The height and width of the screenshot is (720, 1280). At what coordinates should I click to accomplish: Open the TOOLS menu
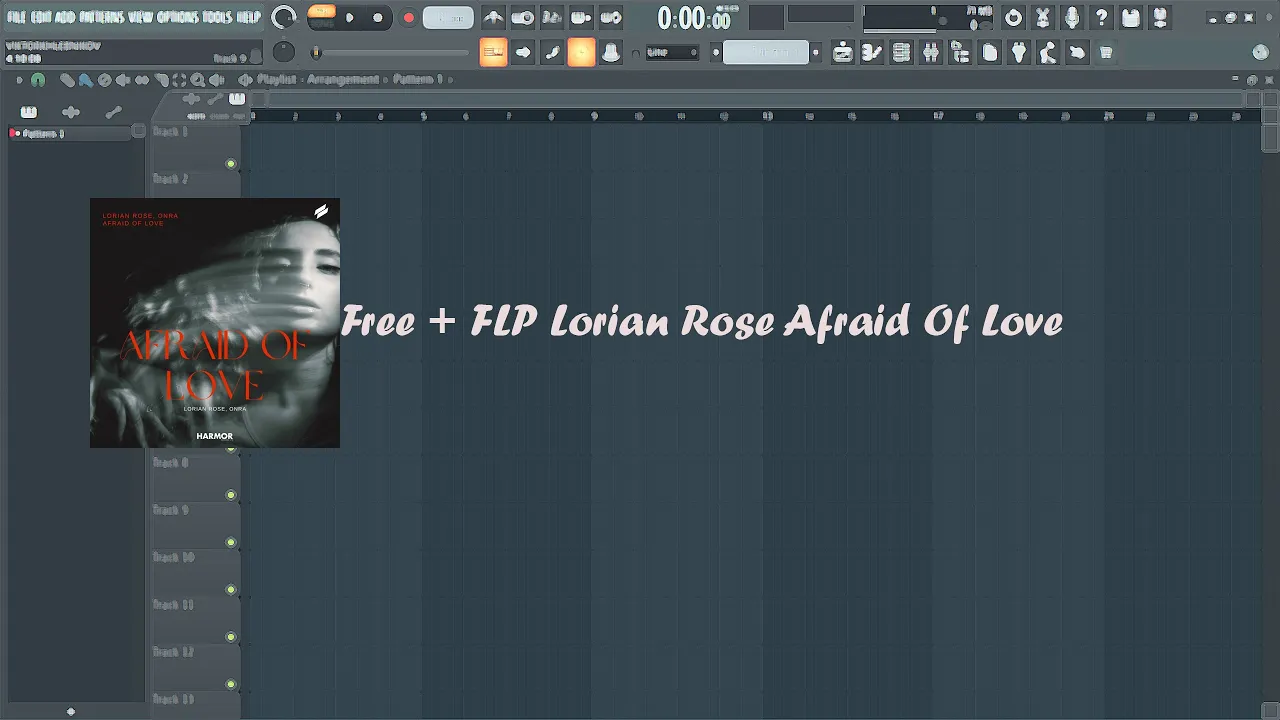[x=217, y=17]
